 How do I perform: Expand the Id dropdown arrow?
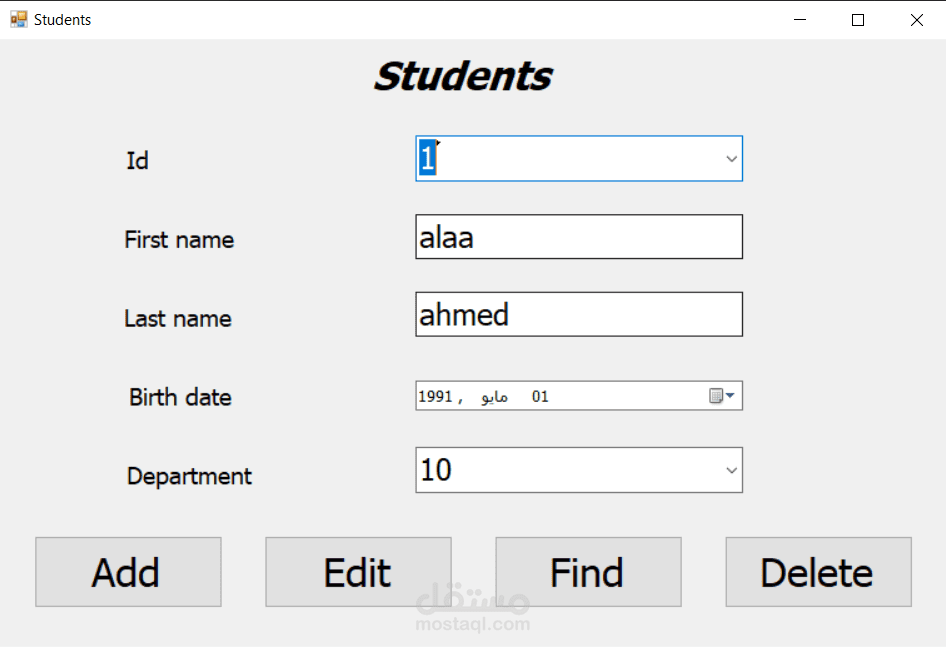tap(731, 159)
